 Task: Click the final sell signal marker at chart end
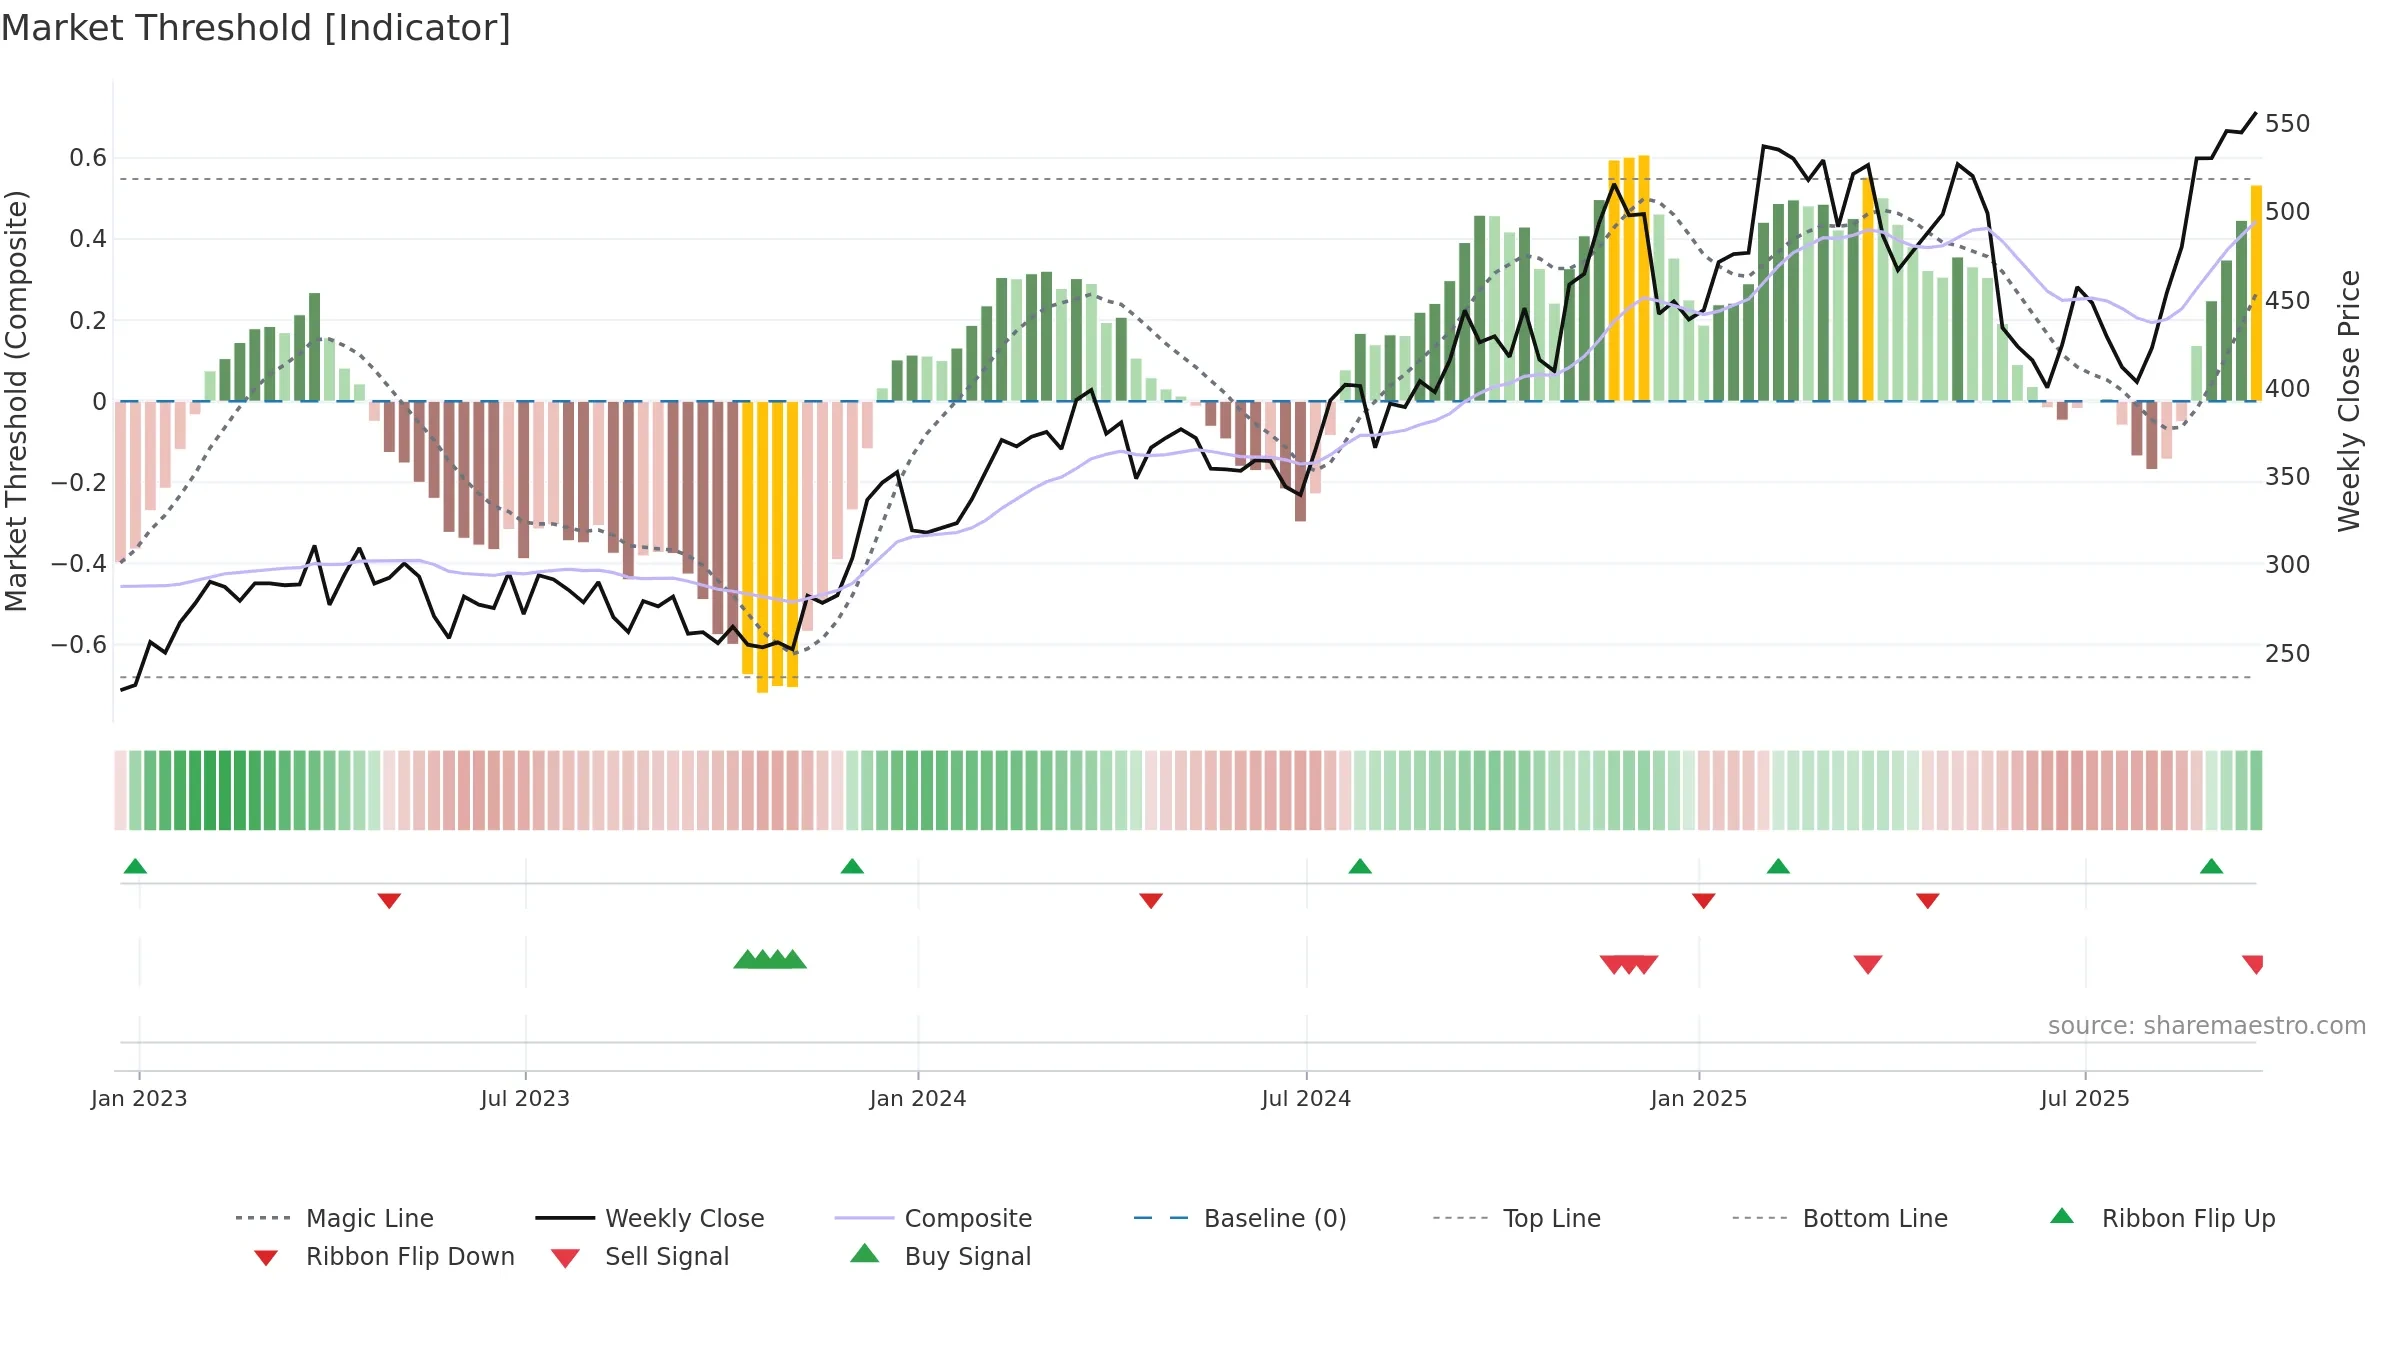pos(2253,965)
